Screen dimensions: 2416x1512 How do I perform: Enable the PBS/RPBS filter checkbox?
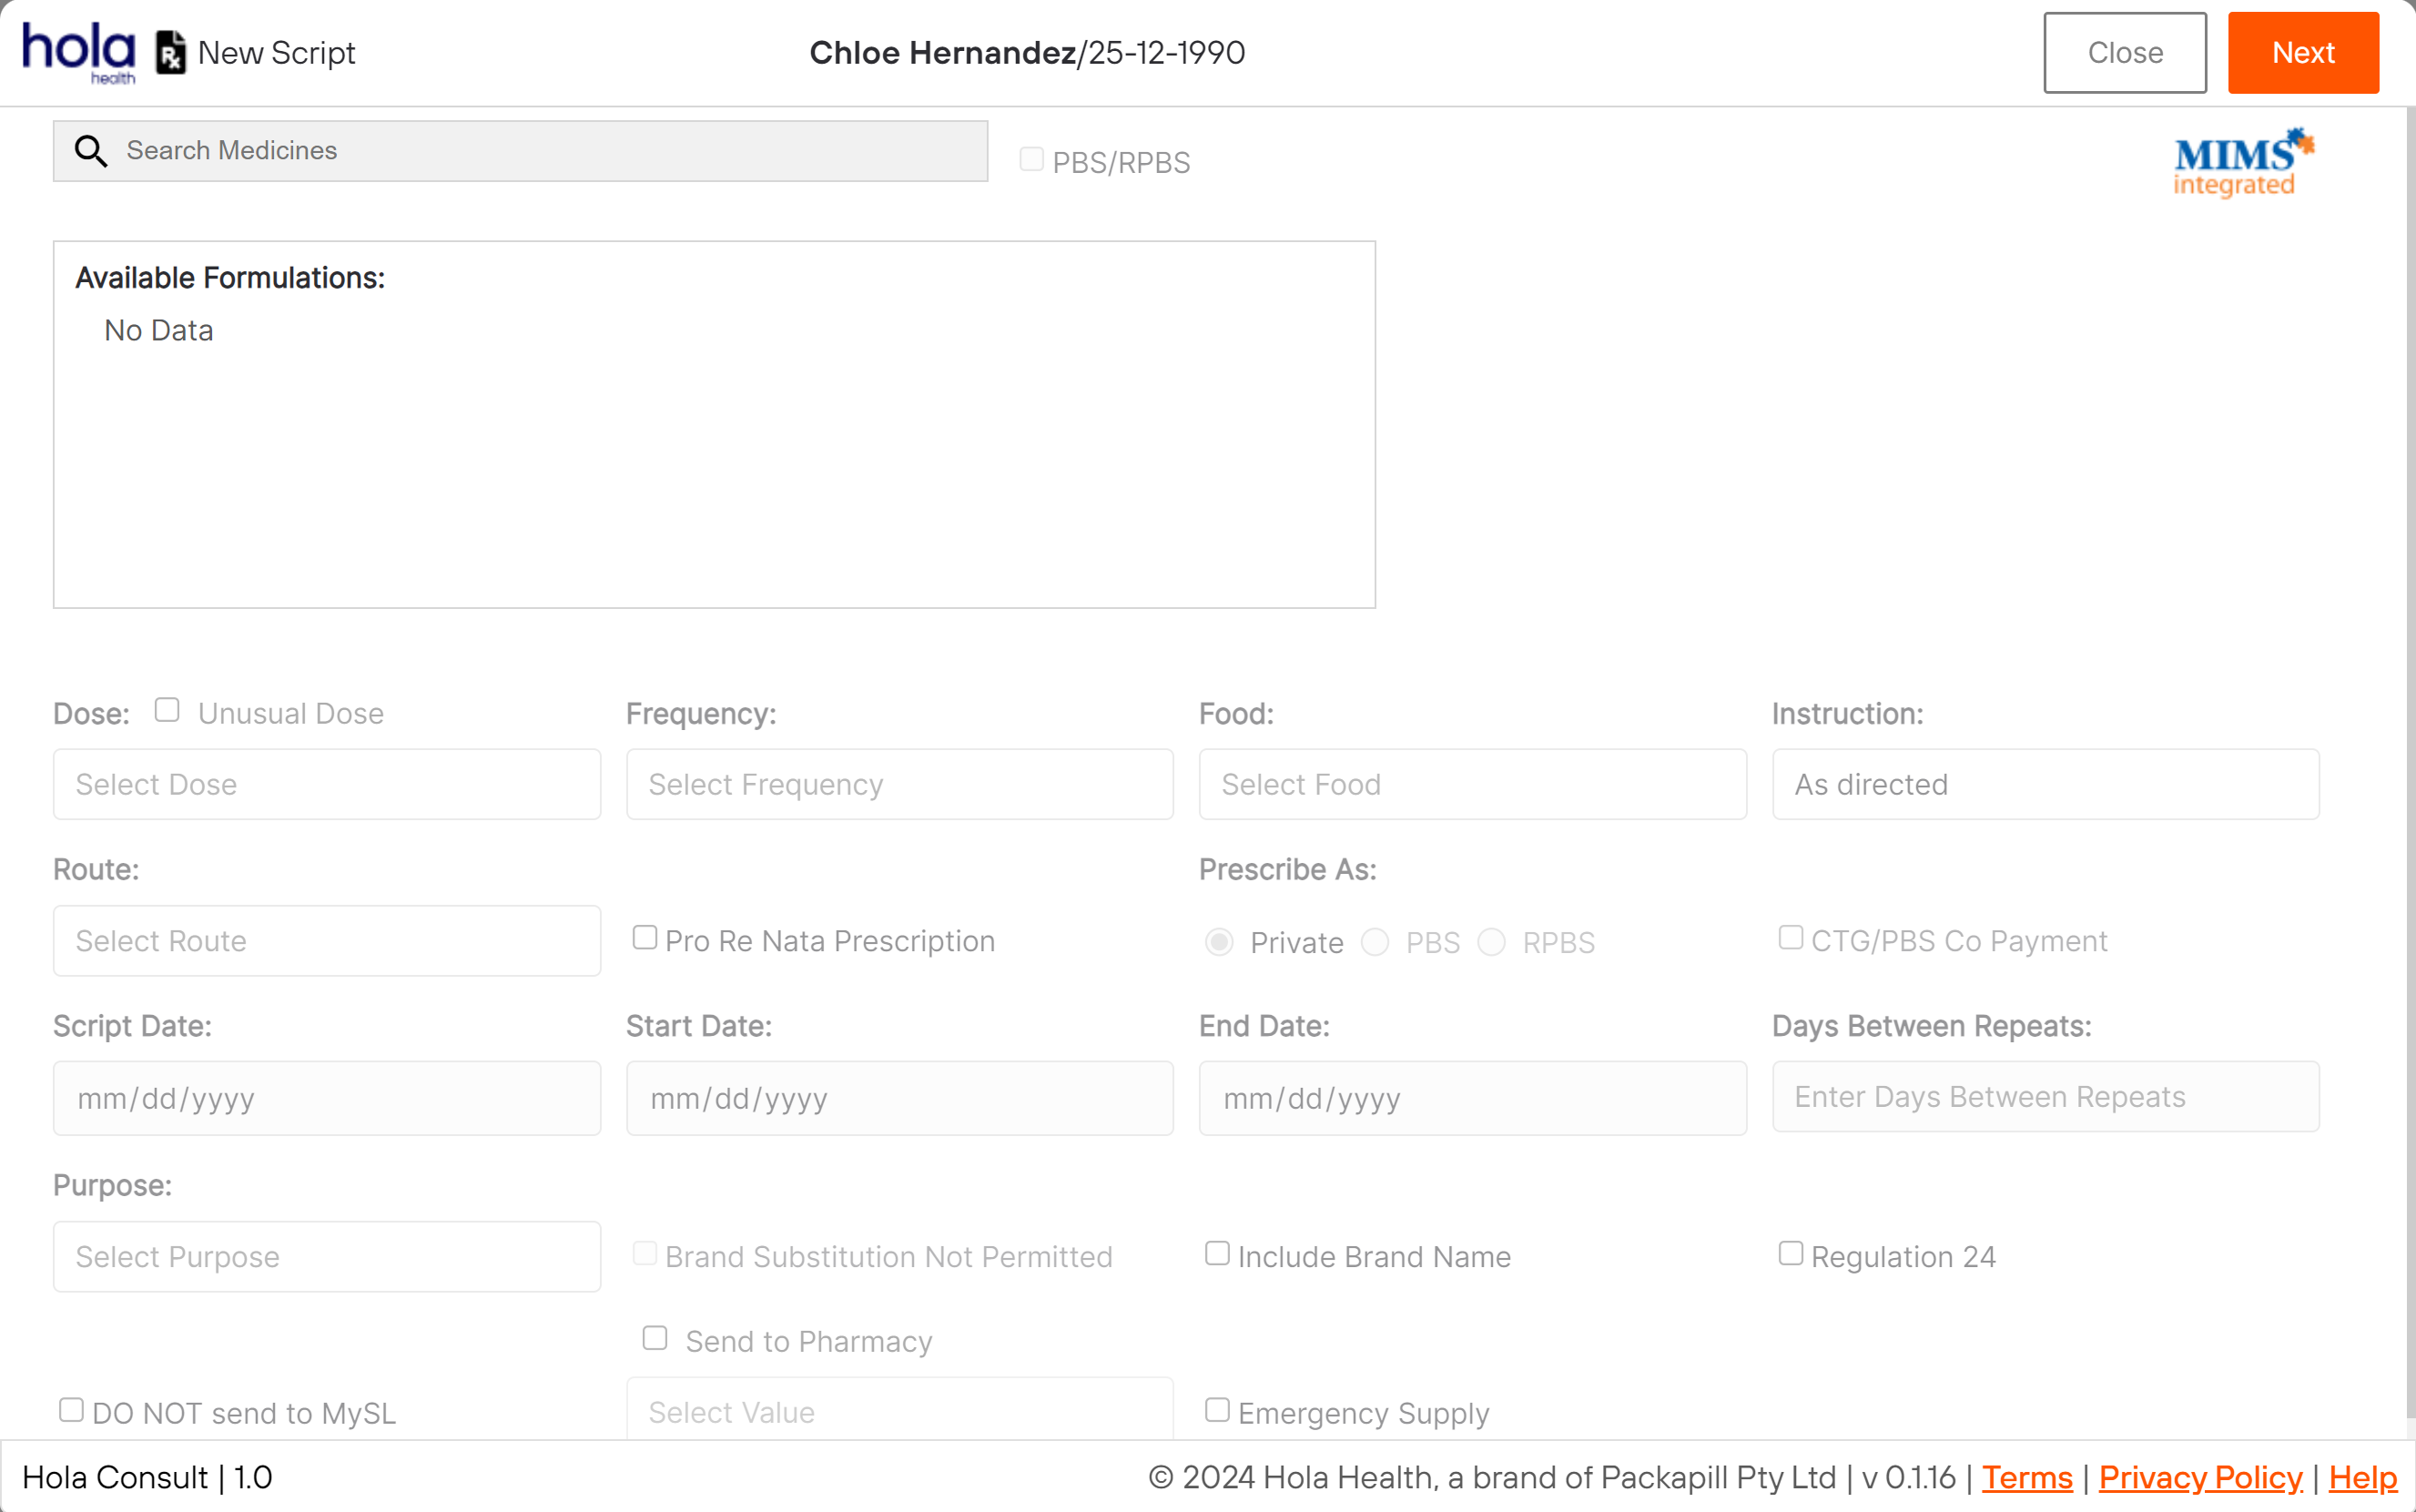pyautogui.click(x=1031, y=158)
